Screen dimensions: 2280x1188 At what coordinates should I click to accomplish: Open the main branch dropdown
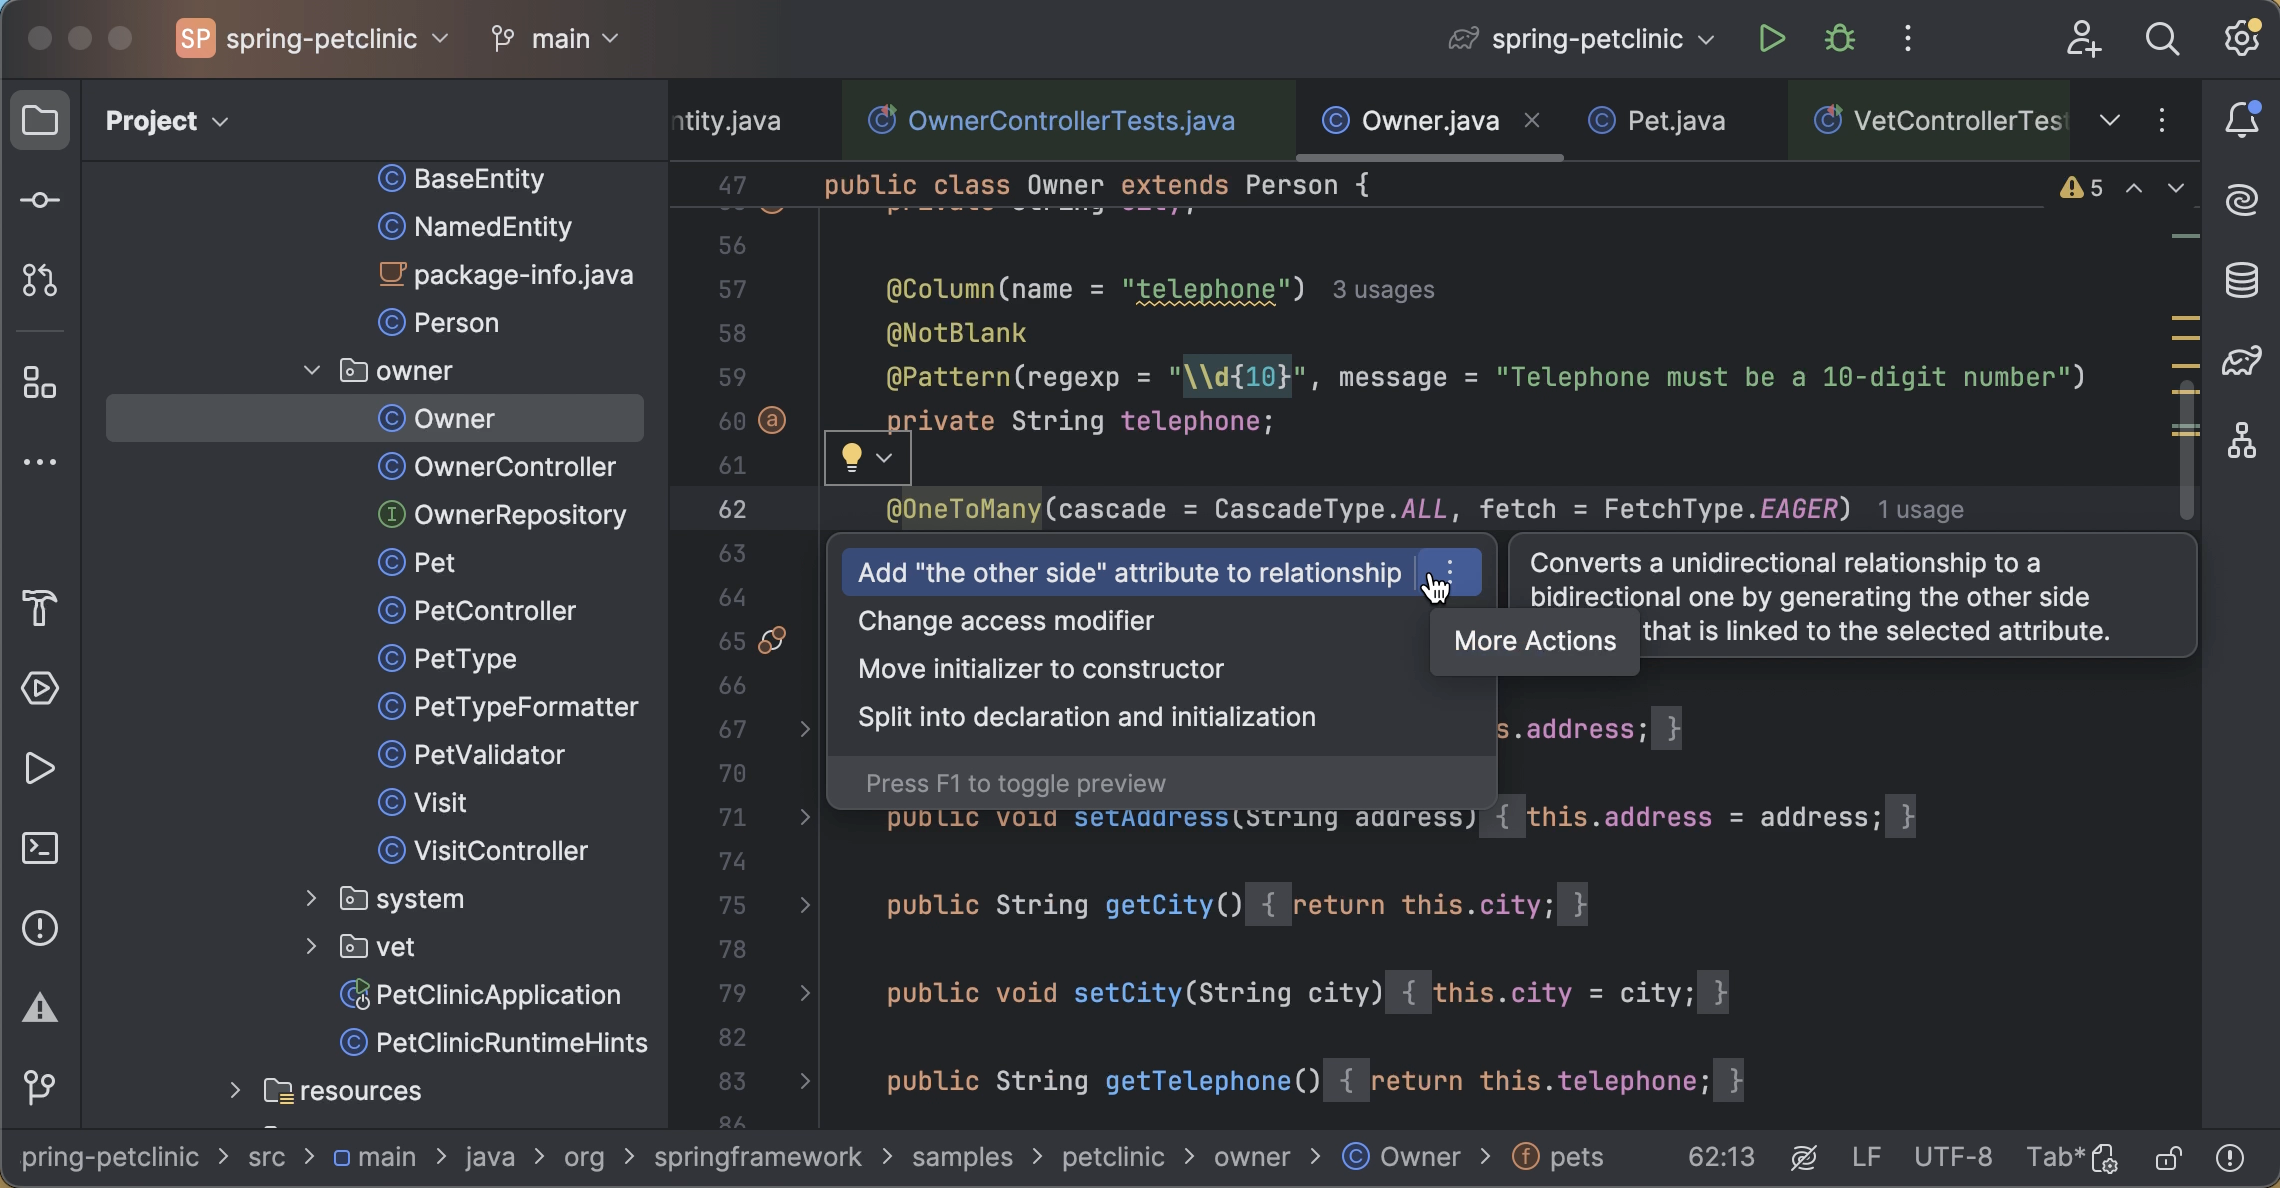[x=557, y=38]
